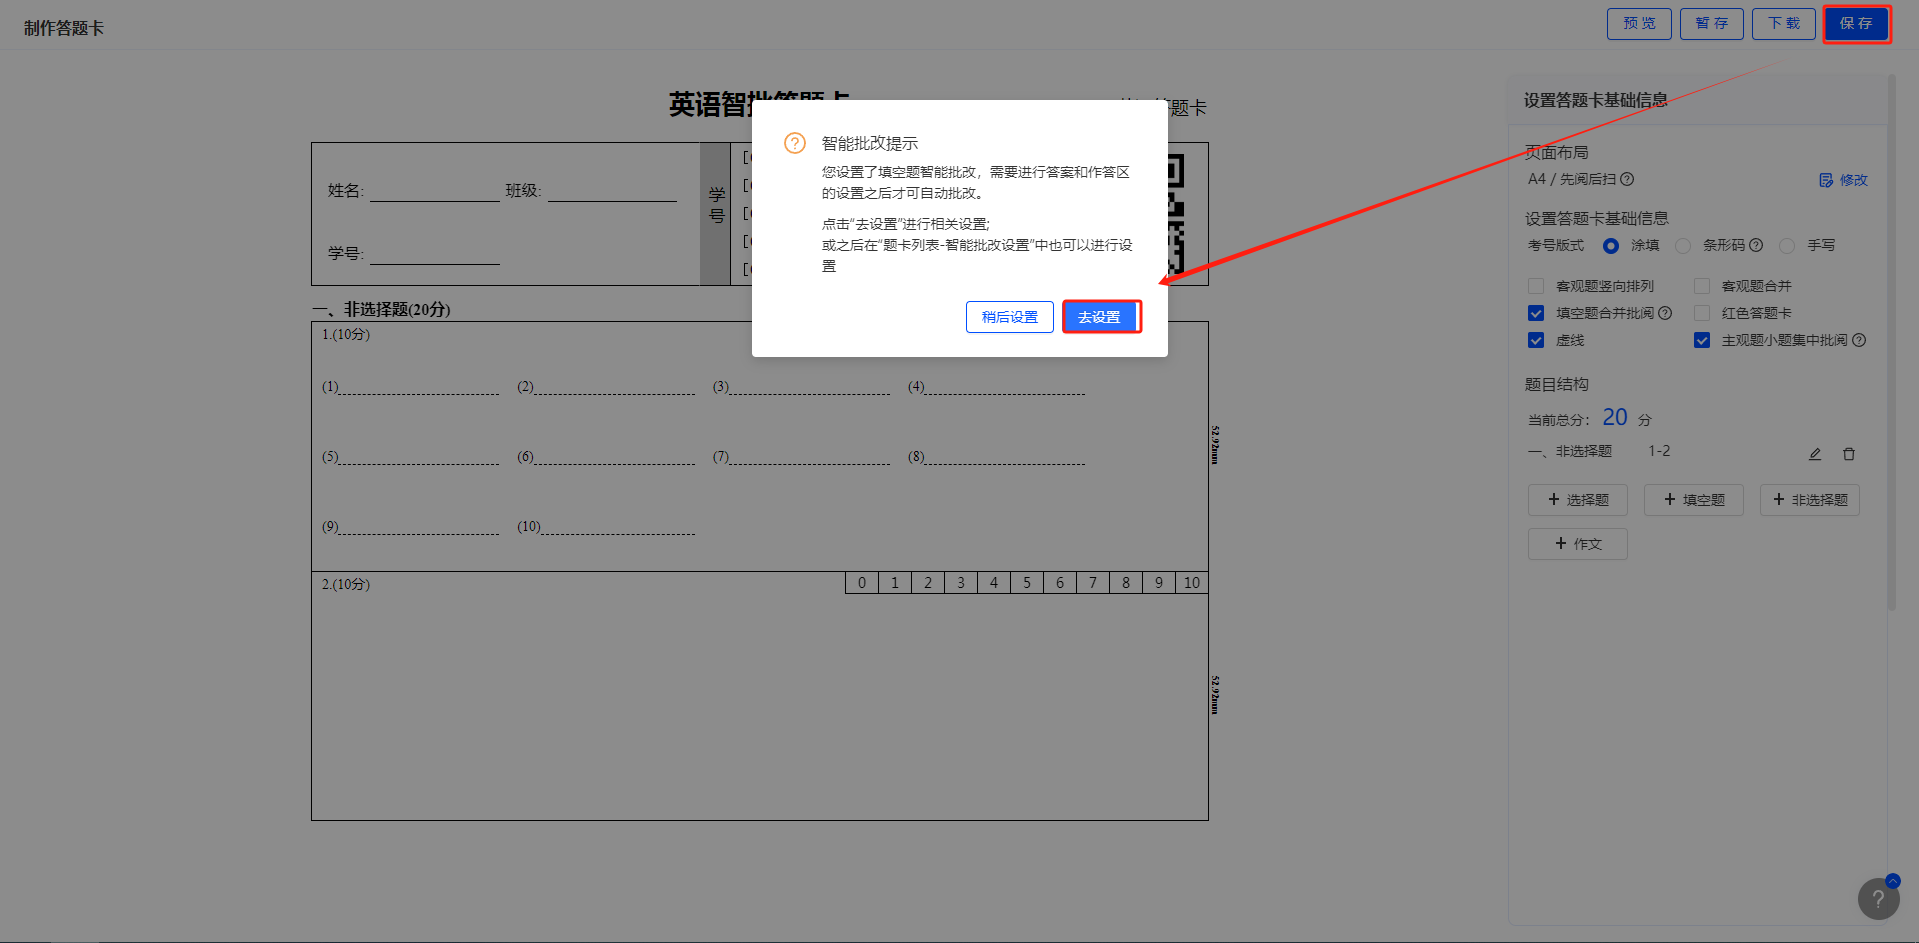Click the edit icon next to 修改
Viewport: 1919px width, 943px height.
1826,180
